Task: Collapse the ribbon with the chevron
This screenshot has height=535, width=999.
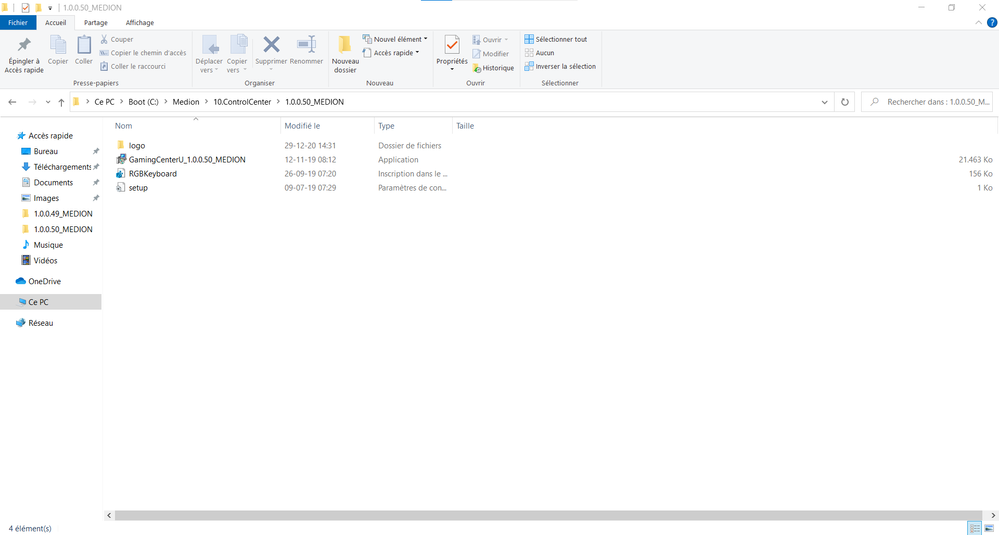Action: click(979, 22)
